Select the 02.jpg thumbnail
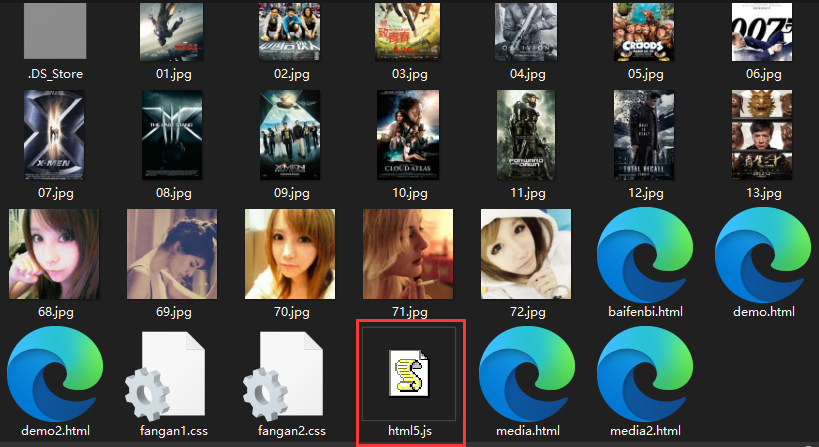This screenshot has height=447, width=819. 290,32
